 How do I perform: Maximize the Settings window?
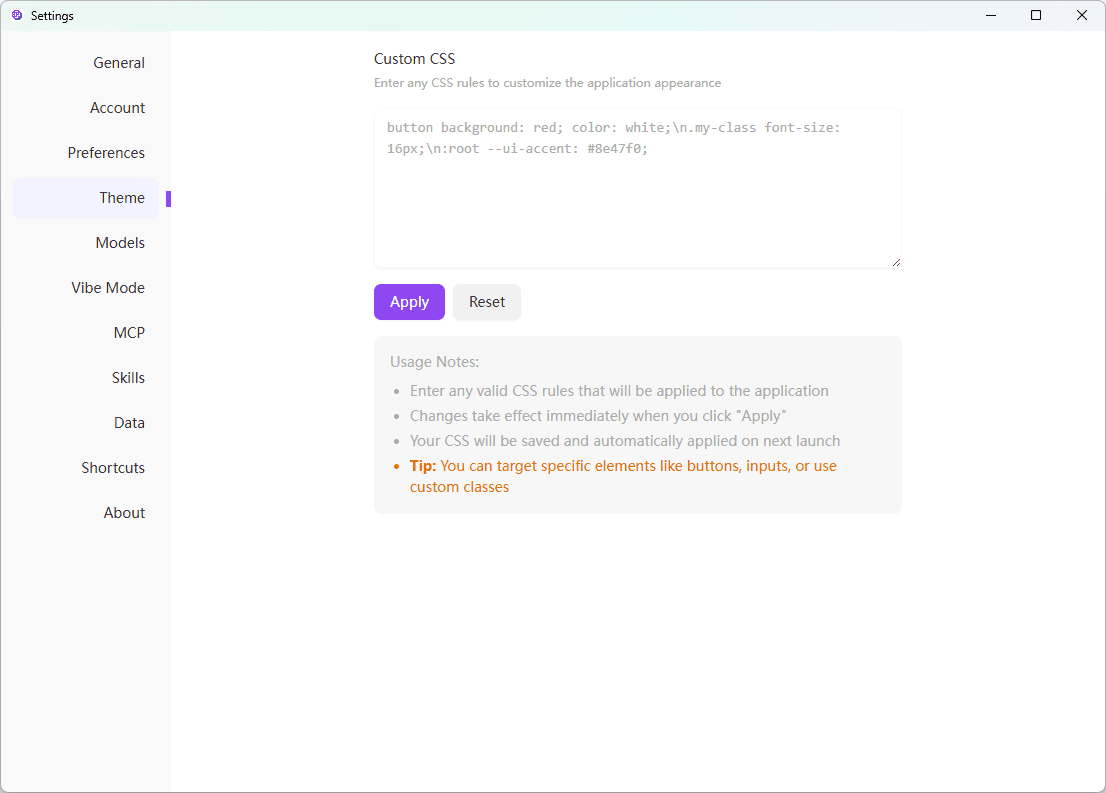1036,15
